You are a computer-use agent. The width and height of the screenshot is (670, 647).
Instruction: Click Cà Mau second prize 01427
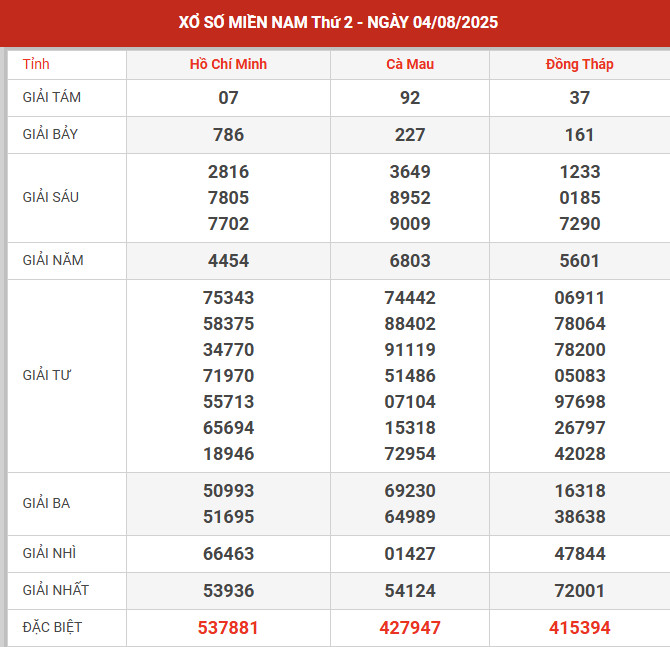click(x=410, y=554)
